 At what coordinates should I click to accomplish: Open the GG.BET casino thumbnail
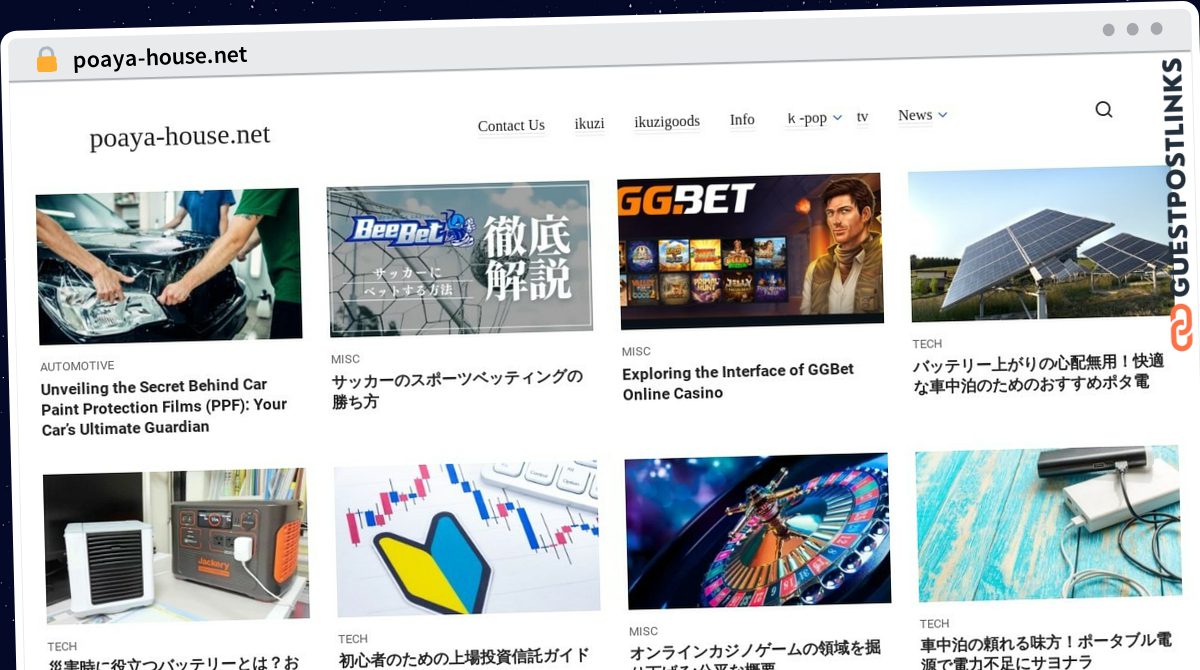pos(750,251)
